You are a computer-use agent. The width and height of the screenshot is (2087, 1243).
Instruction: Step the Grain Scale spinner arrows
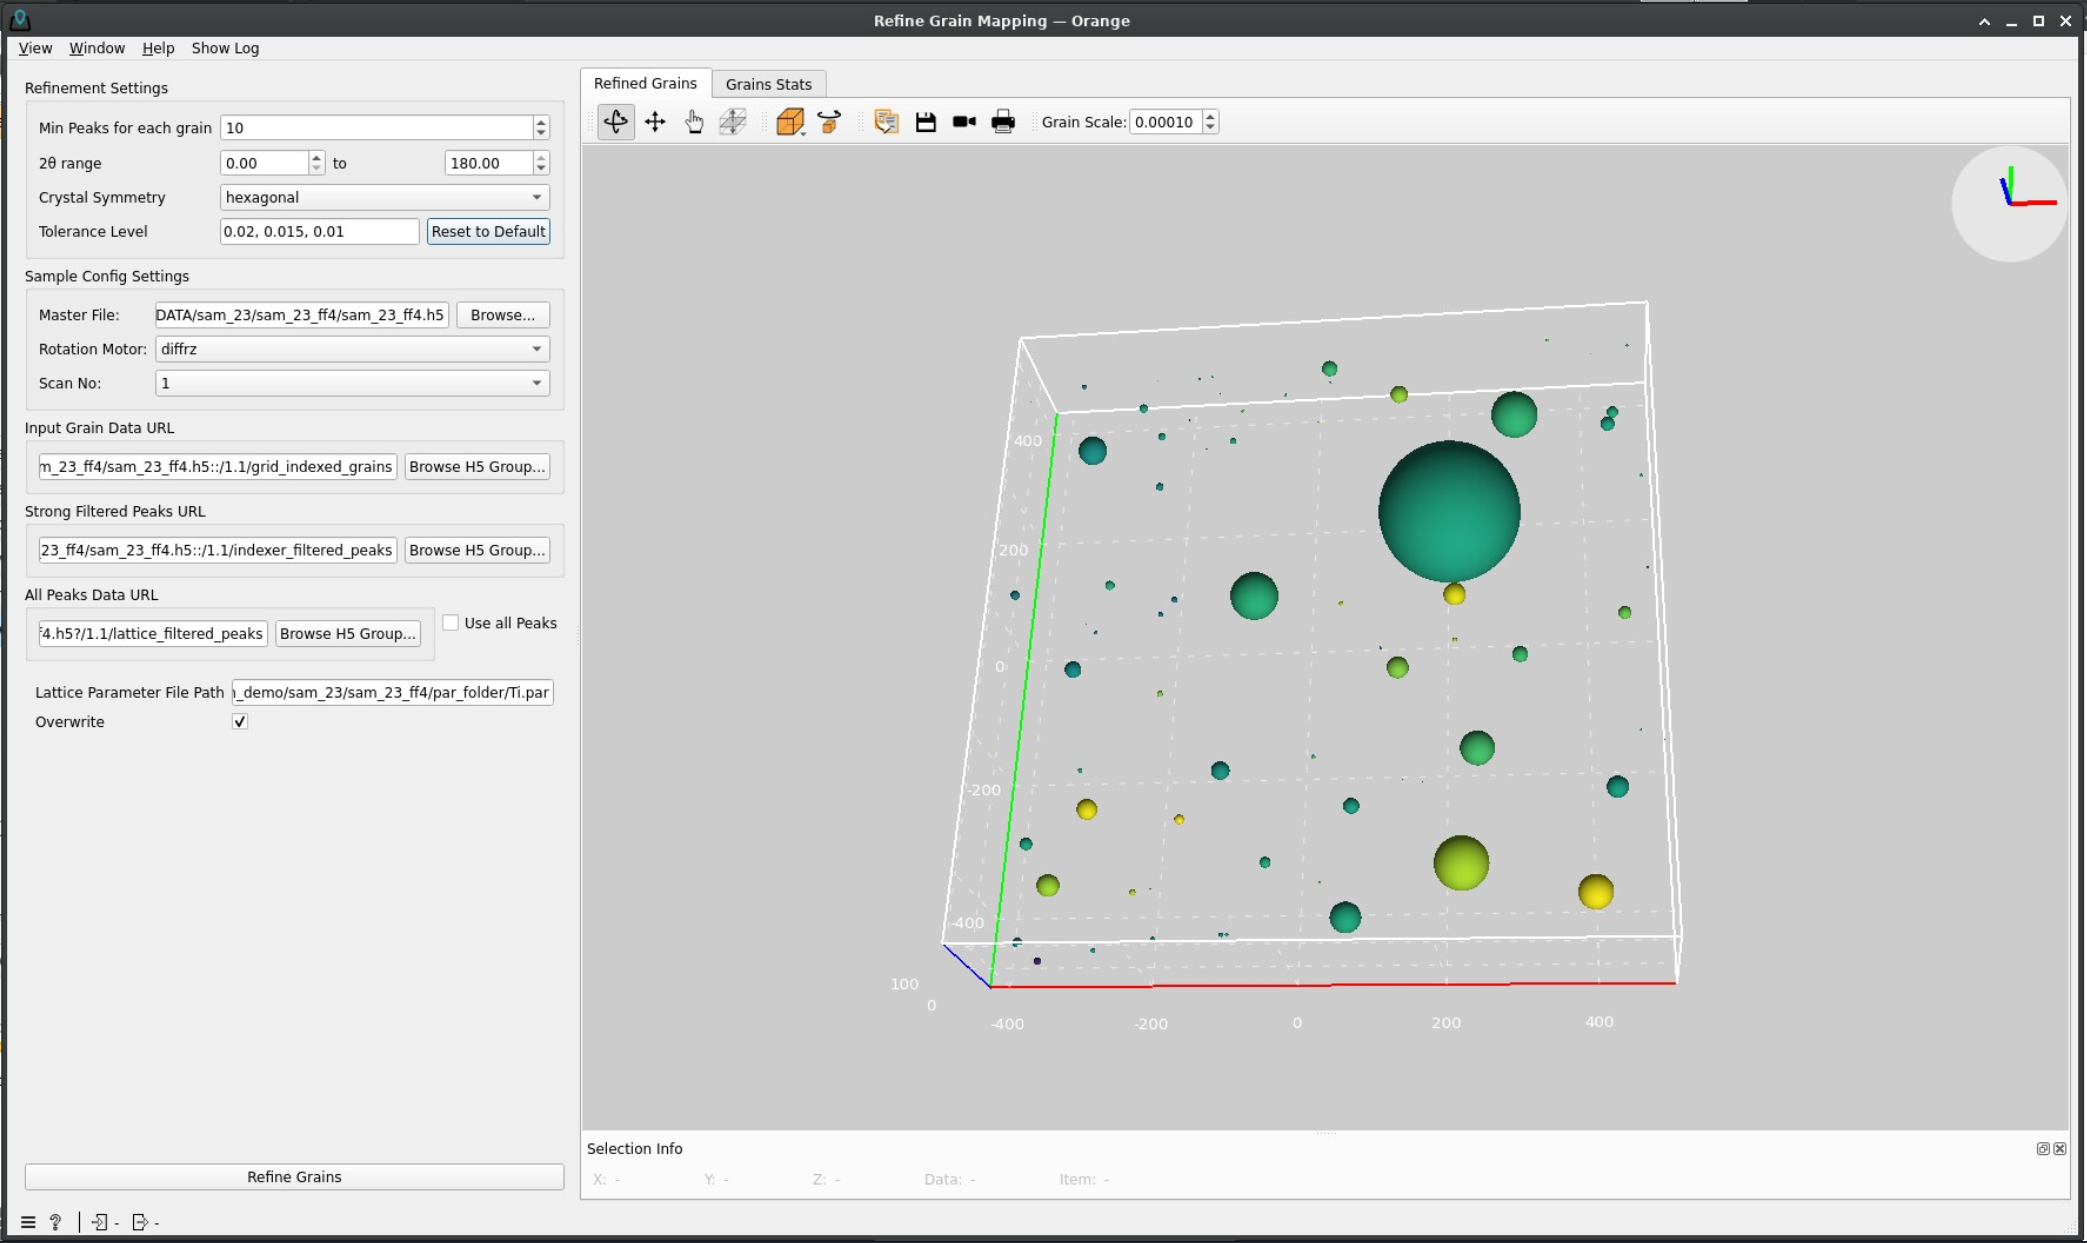point(1210,122)
